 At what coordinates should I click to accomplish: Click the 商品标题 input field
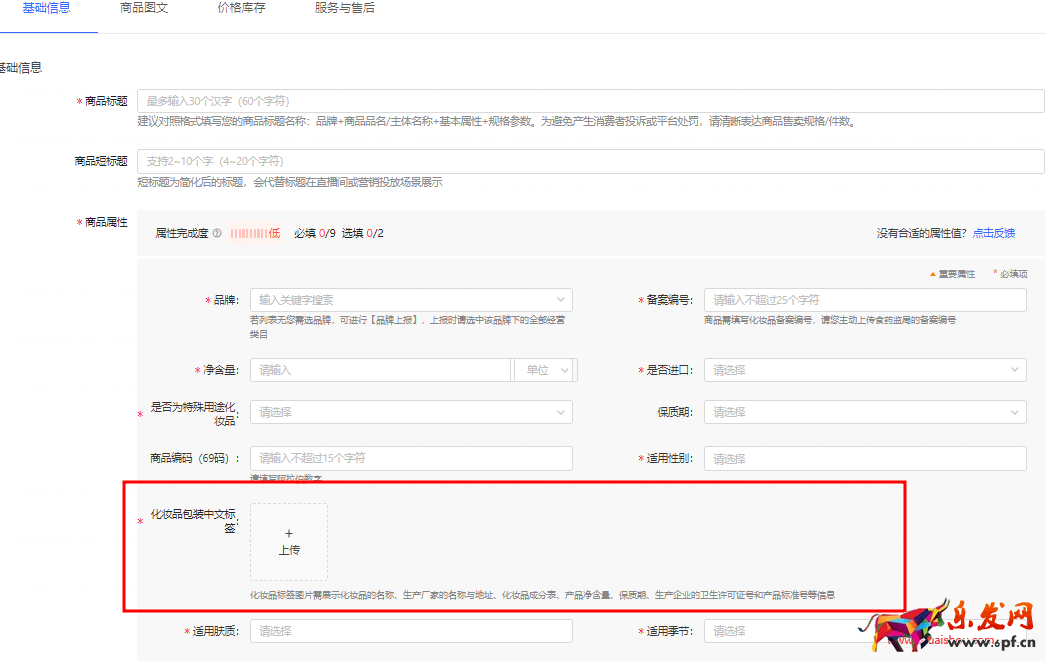(590, 101)
